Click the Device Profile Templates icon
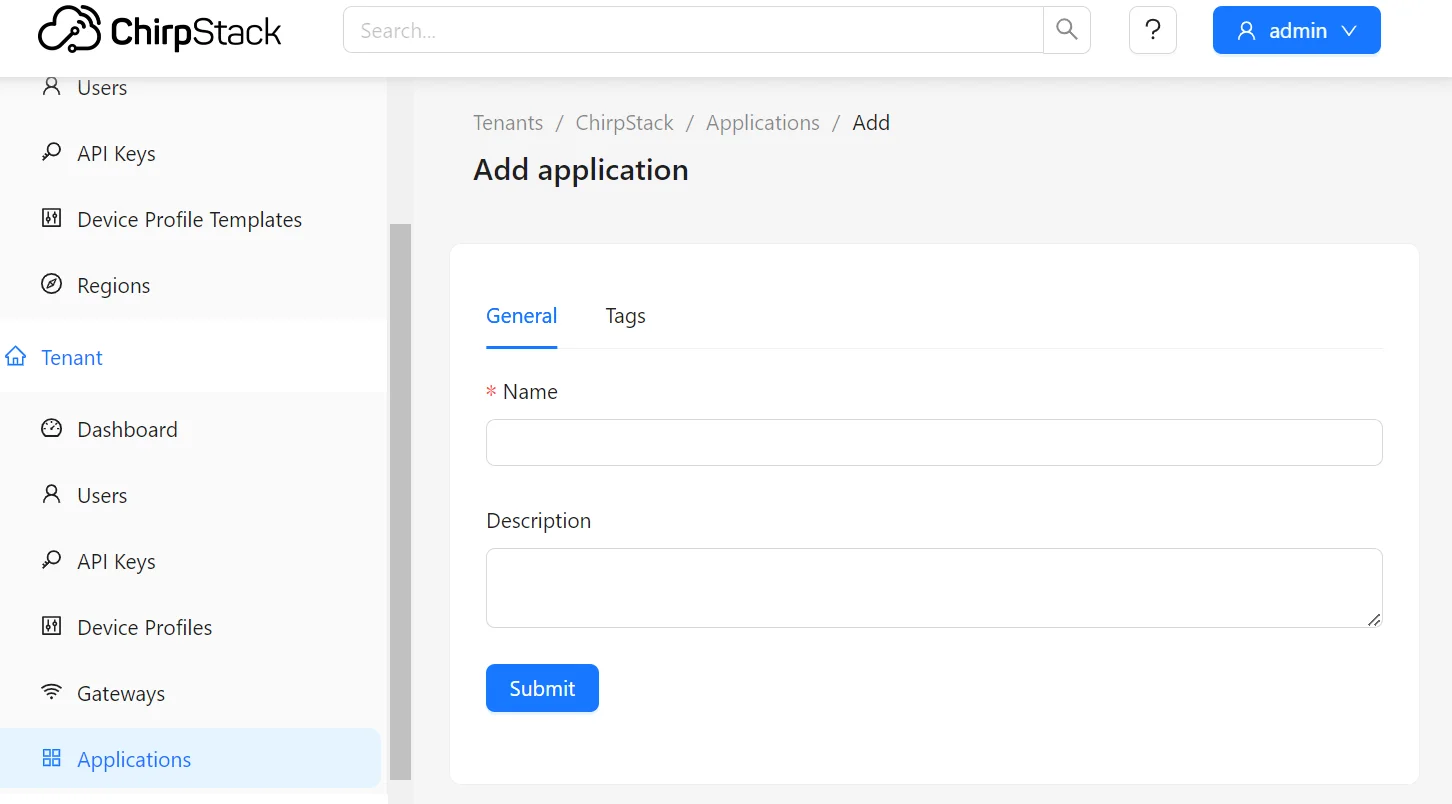1452x804 pixels. [x=51, y=219]
